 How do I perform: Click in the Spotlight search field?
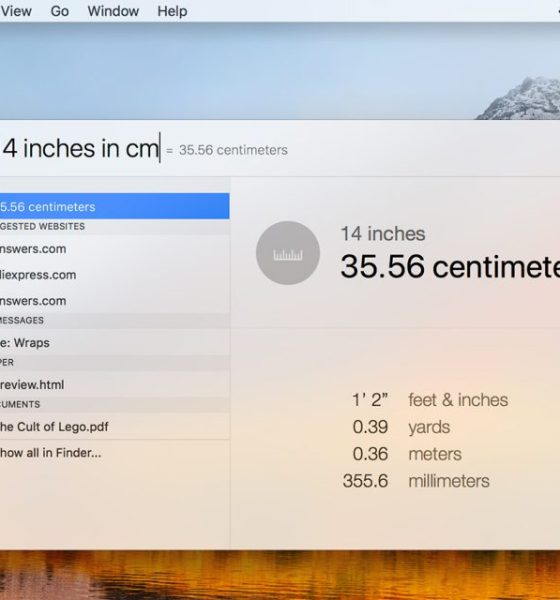(280, 148)
